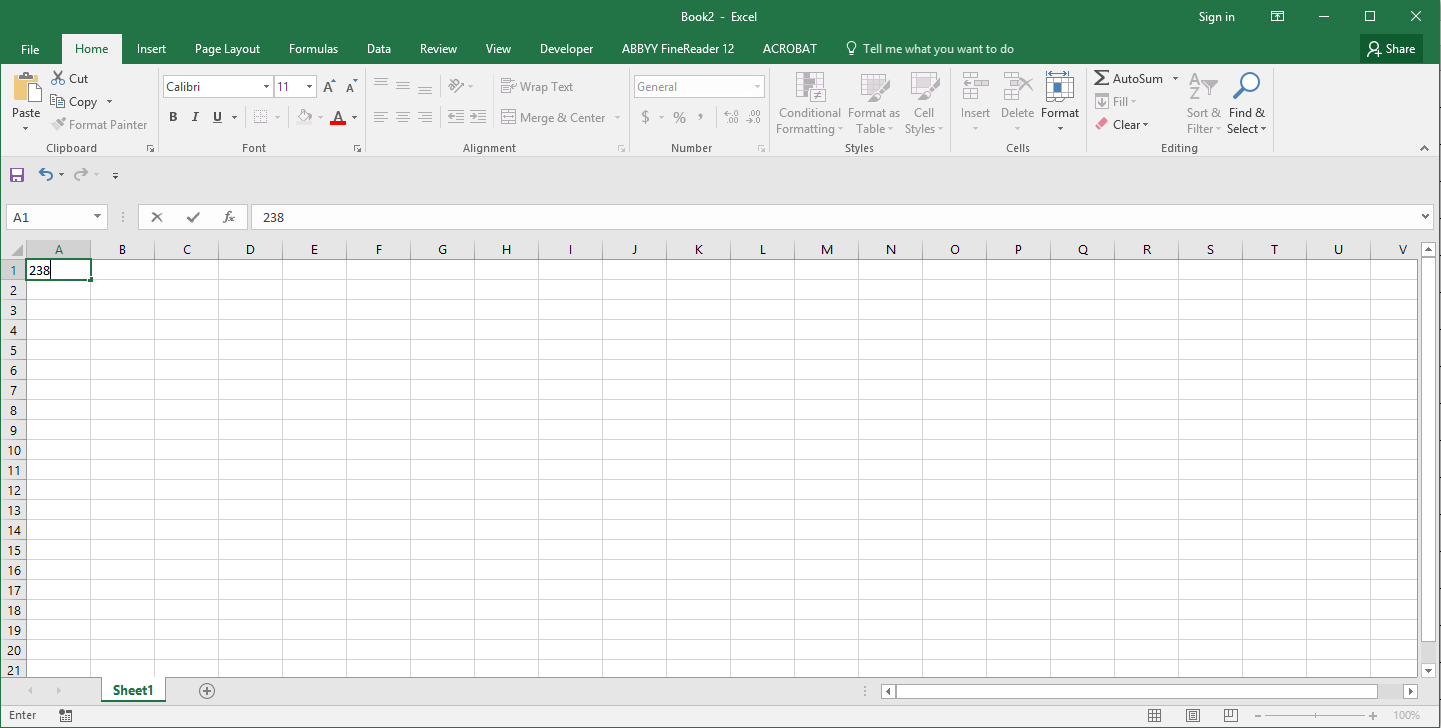This screenshot has width=1441, height=728.
Task: Select the Italic icon
Action: [x=194, y=117]
